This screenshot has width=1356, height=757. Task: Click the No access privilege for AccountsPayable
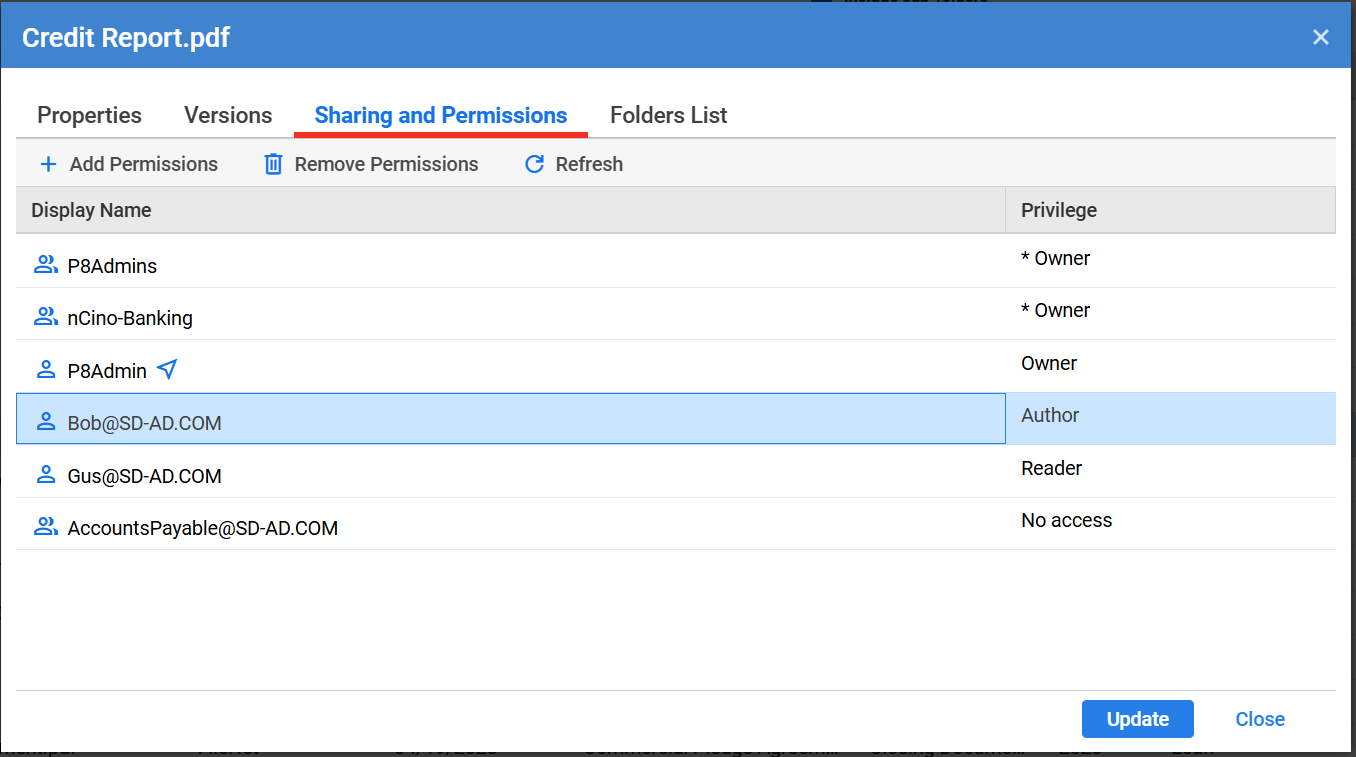point(1066,520)
